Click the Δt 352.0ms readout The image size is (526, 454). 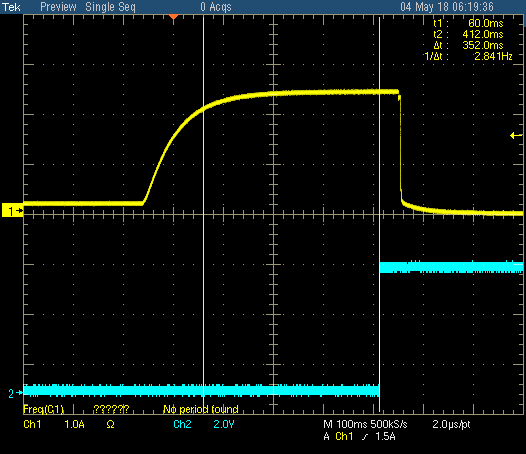pyautogui.click(x=468, y=45)
